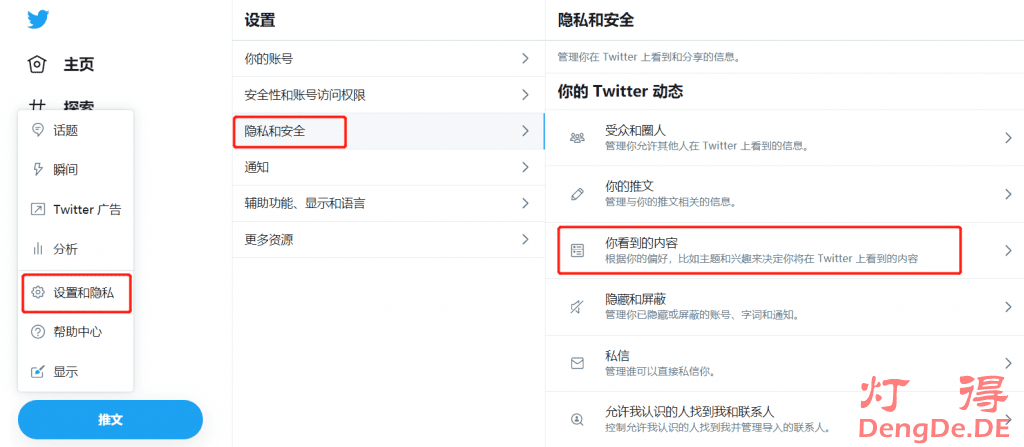The height and width of the screenshot is (447, 1024).
Task: Click chevron on 隐私和安全 row
Action: coord(525,131)
